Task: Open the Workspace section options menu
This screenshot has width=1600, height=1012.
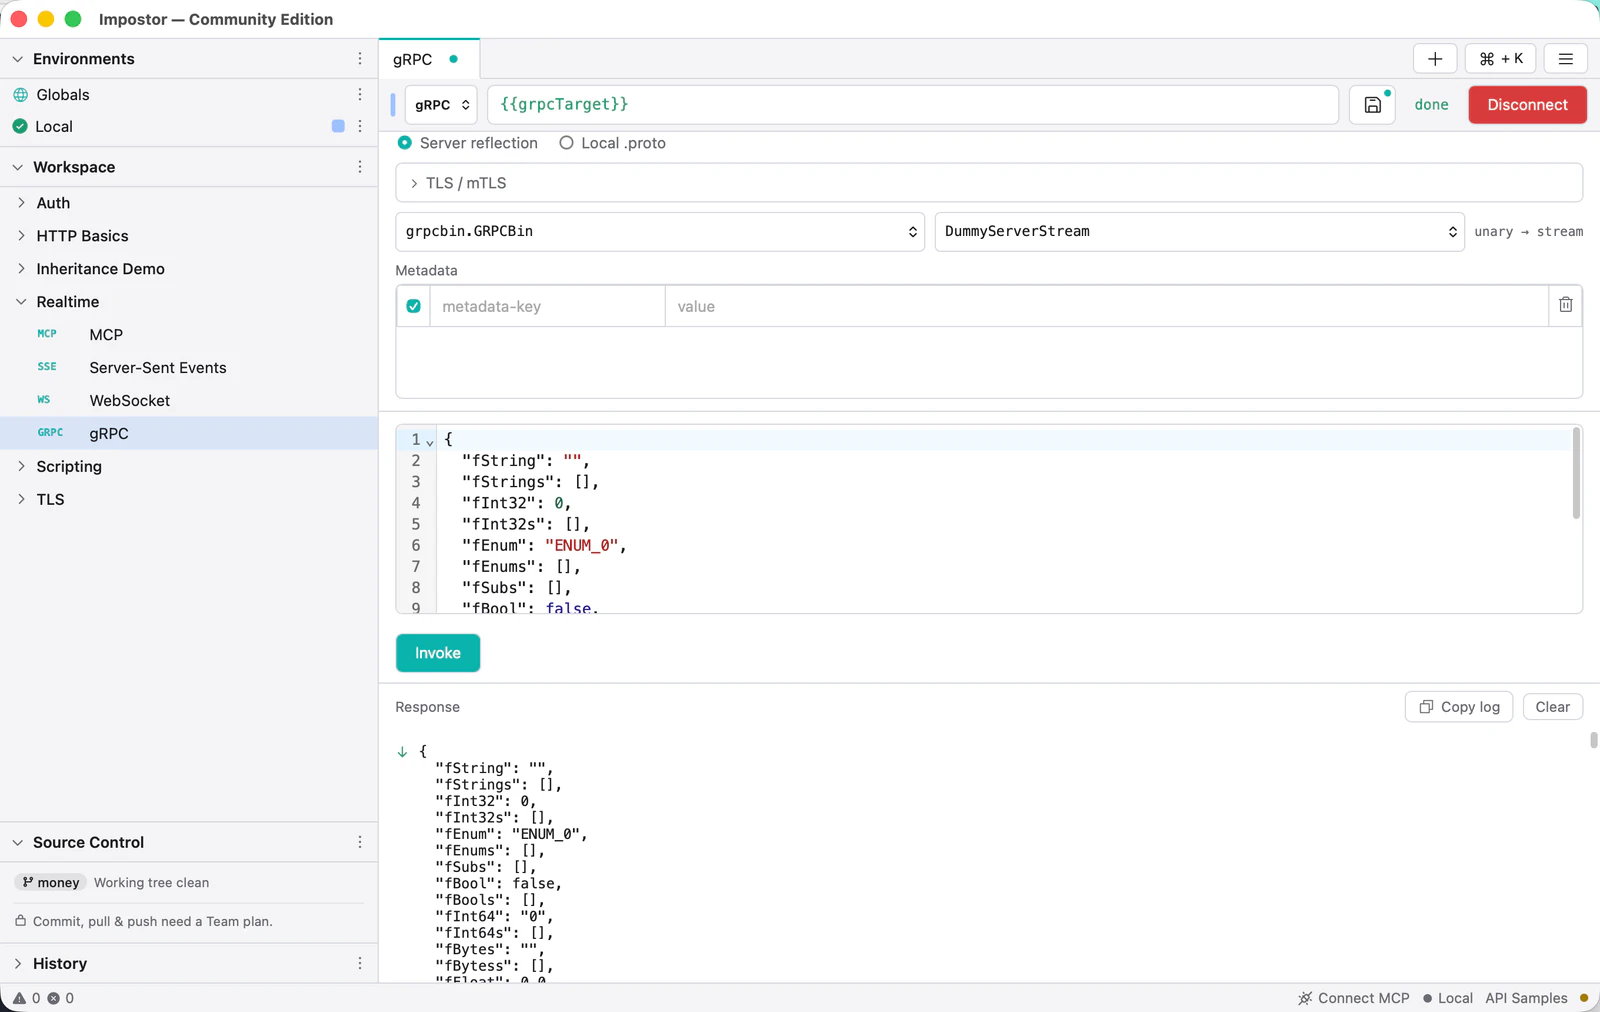Action: (x=360, y=167)
